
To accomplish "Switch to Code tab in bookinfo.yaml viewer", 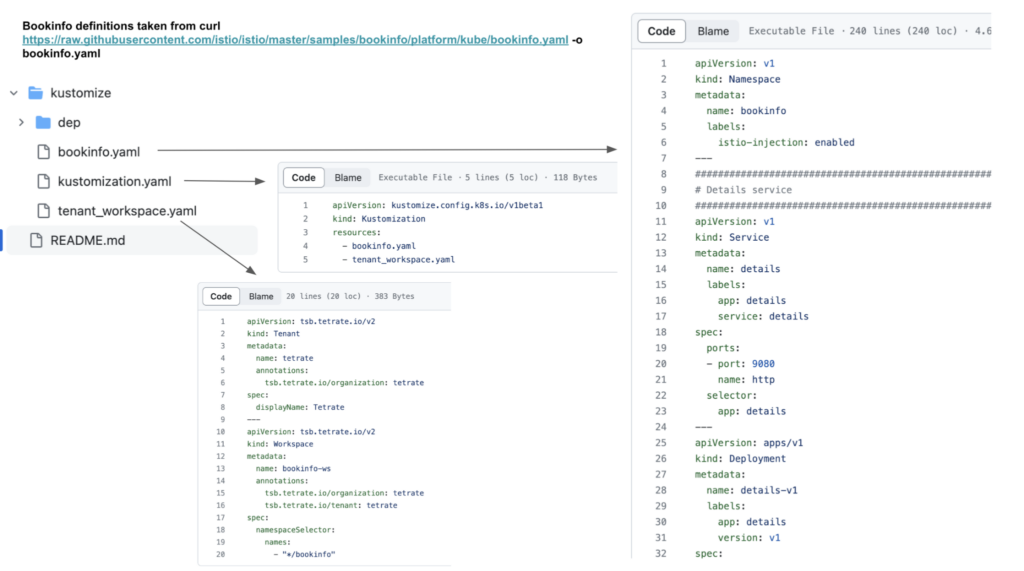I will click(661, 31).
